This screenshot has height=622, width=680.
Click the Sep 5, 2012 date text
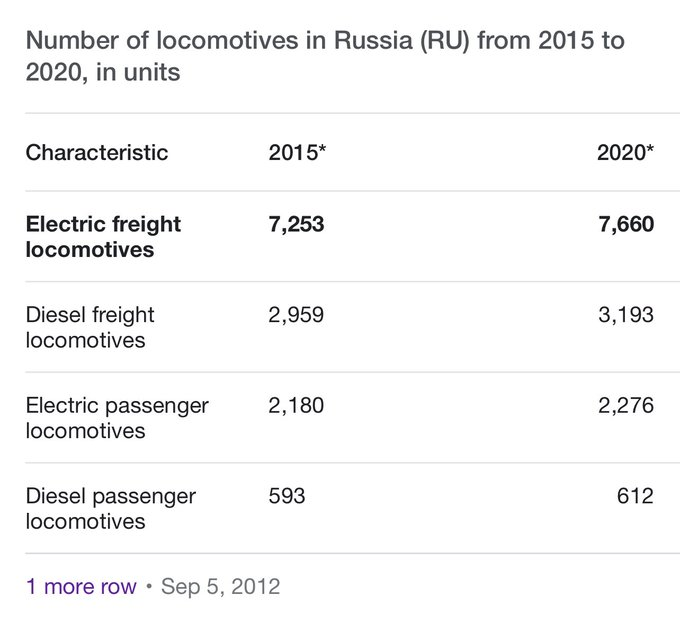pyautogui.click(x=221, y=586)
